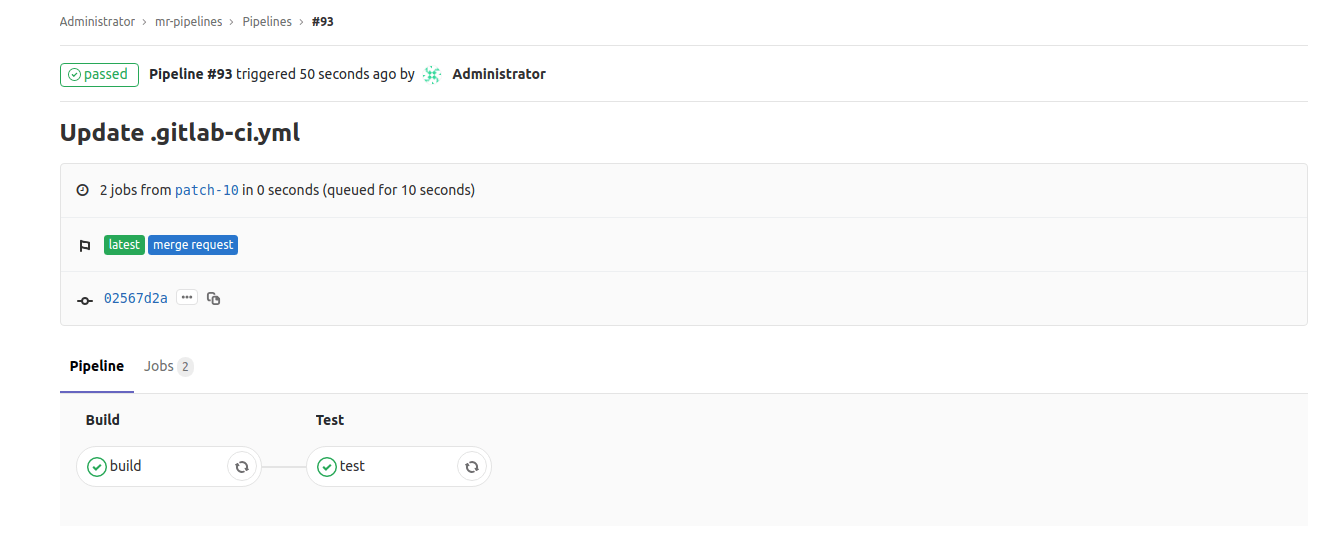The height and width of the screenshot is (560, 1336).
Task: Open the Administrator user profile link
Action: click(x=499, y=74)
